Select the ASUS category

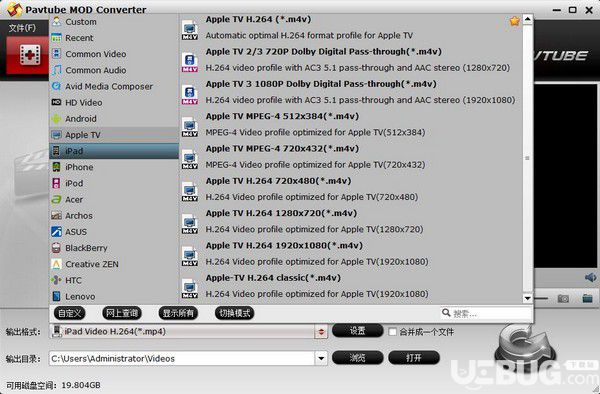pyautogui.click(x=114, y=232)
